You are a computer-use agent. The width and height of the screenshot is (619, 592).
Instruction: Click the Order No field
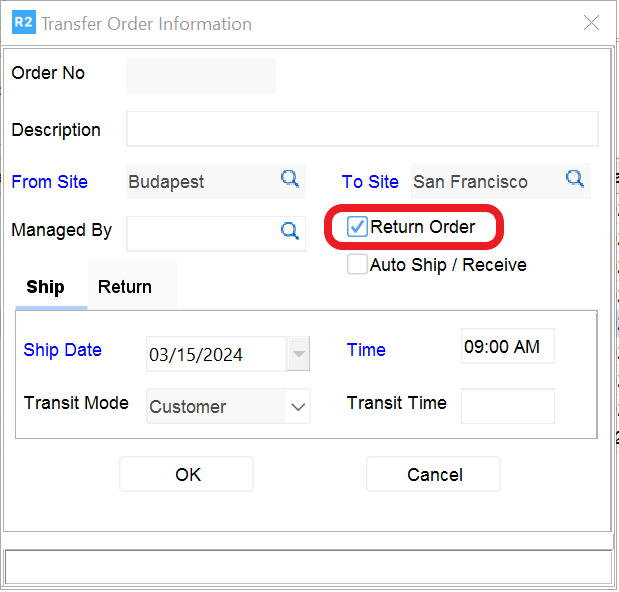pos(200,75)
